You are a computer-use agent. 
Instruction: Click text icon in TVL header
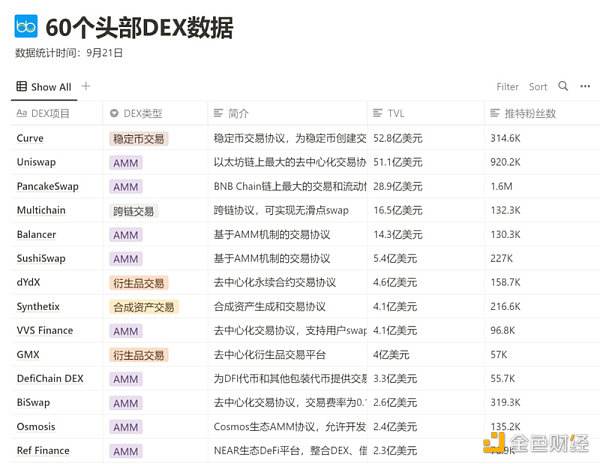378,113
